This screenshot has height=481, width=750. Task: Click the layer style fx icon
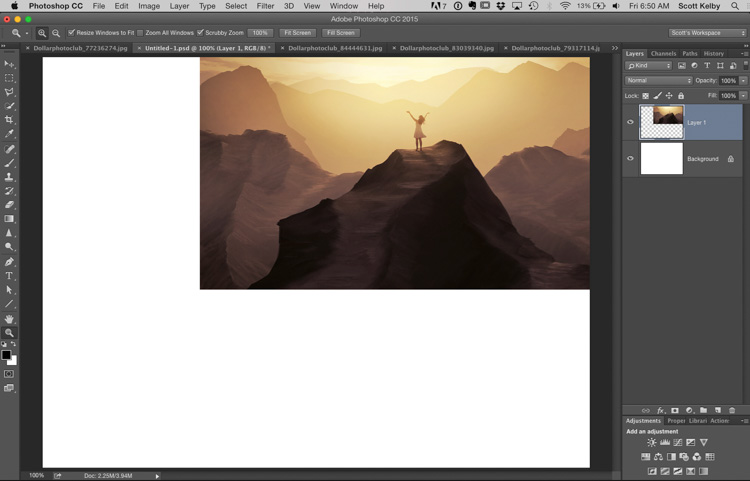click(660, 410)
